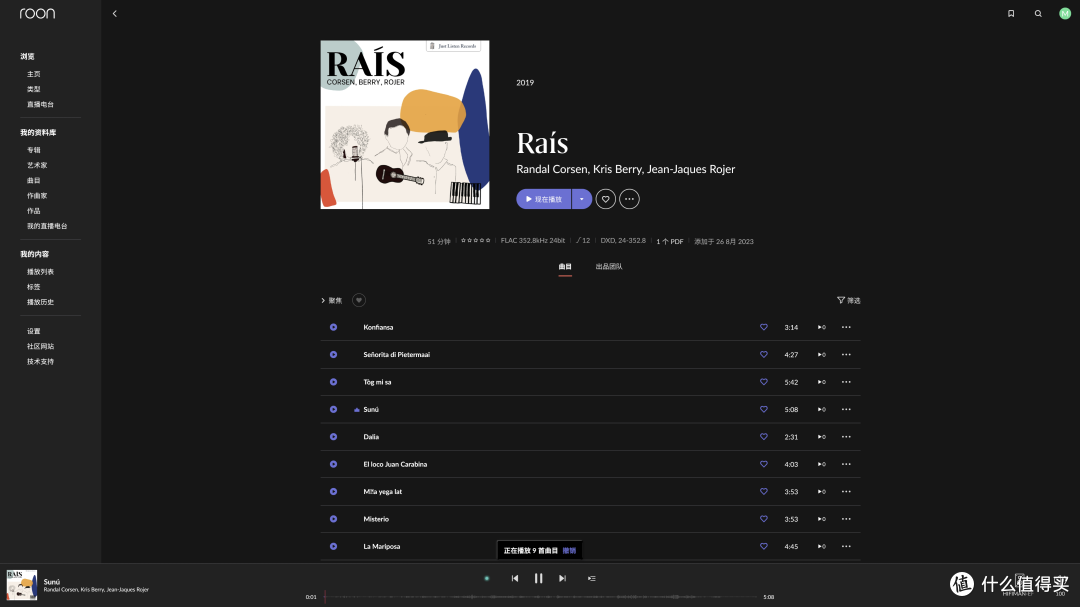The height and width of the screenshot is (607, 1080).
Task: Open 专辑 albums in library
Action: click(34, 150)
